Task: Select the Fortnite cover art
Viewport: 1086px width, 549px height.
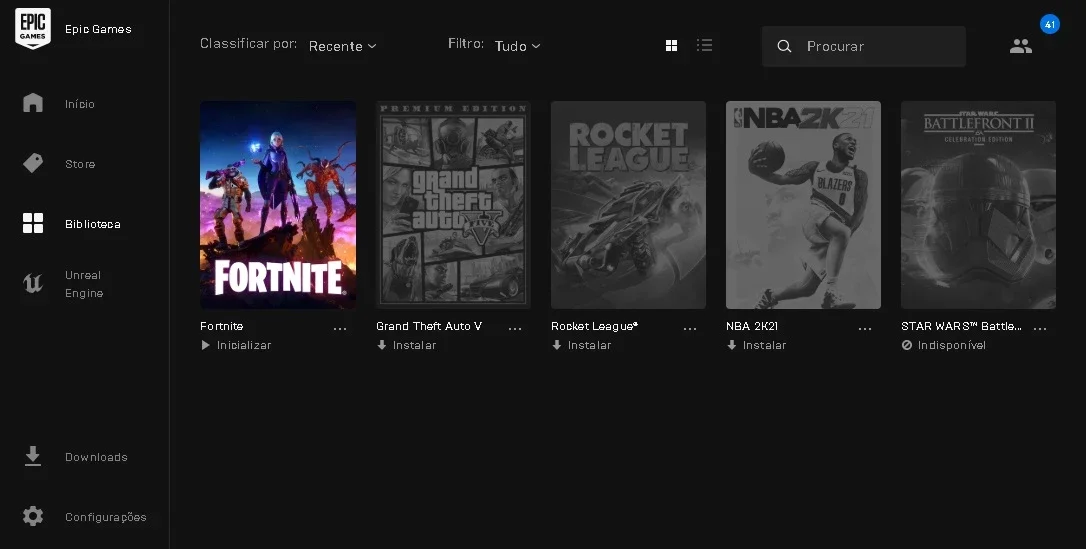Action: pos(278,205)
